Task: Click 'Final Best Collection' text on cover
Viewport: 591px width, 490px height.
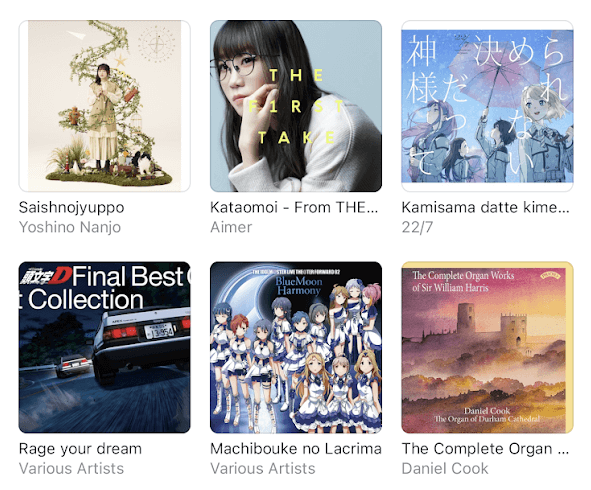Action: (x=106, y=288)
